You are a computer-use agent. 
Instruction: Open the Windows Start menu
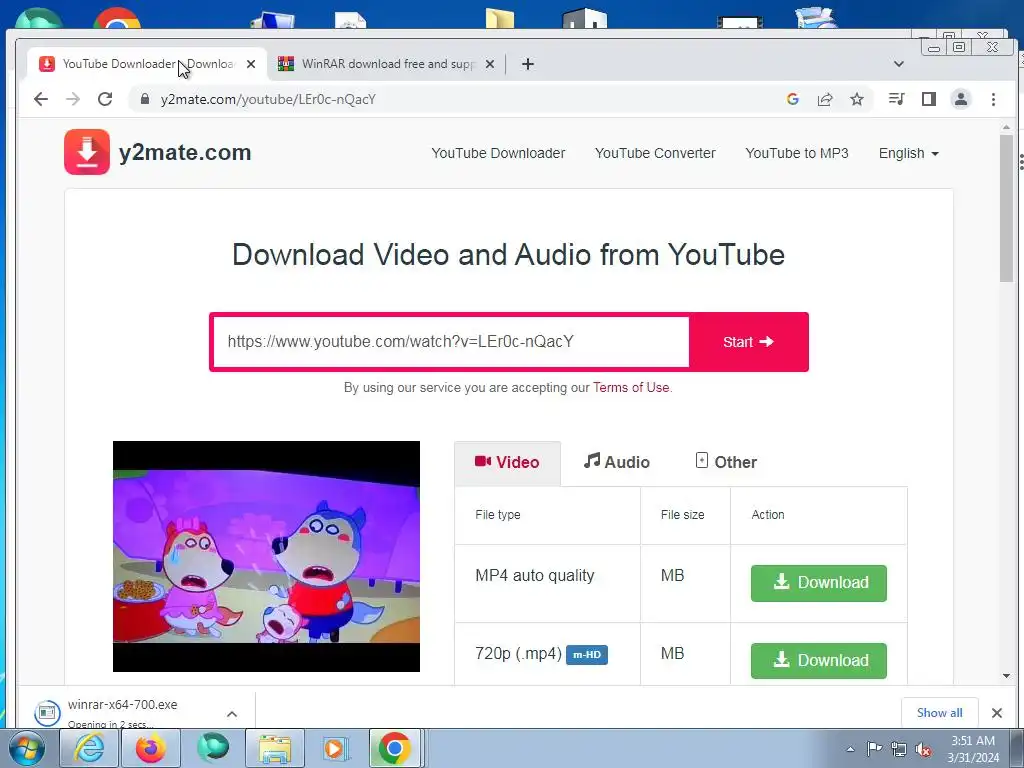click(x=26, y=748)
